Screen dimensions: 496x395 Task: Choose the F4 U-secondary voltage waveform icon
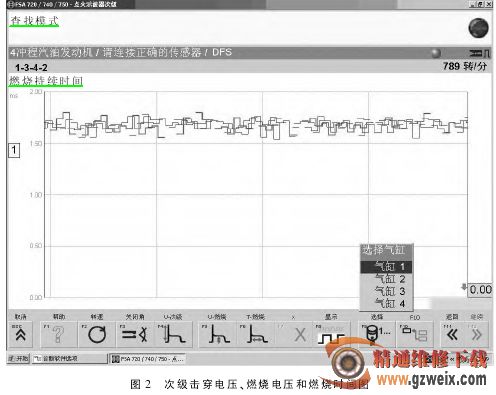point(173,334)
